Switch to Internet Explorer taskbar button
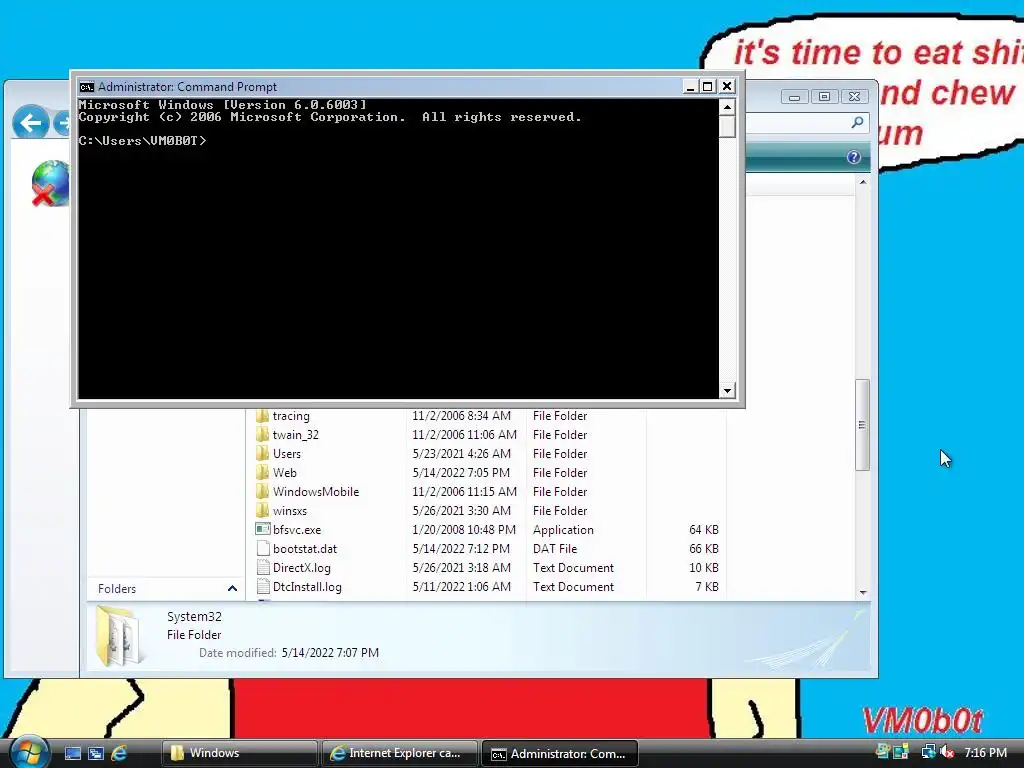The width and height of the screenshot is (1024, 768). pos(400,753)
